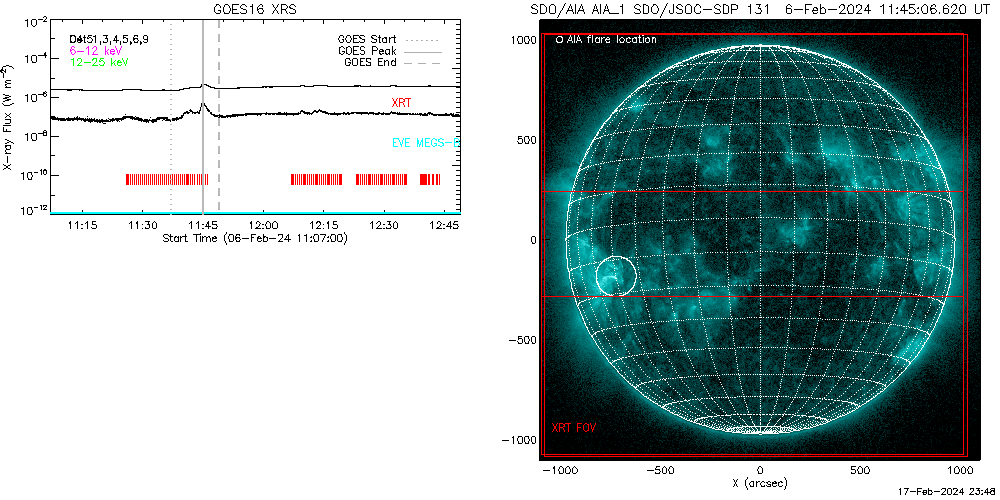This screenshot has width=1000, height=500.
Task: Click the flare peak on the lower flux curve
Action: 202,105
